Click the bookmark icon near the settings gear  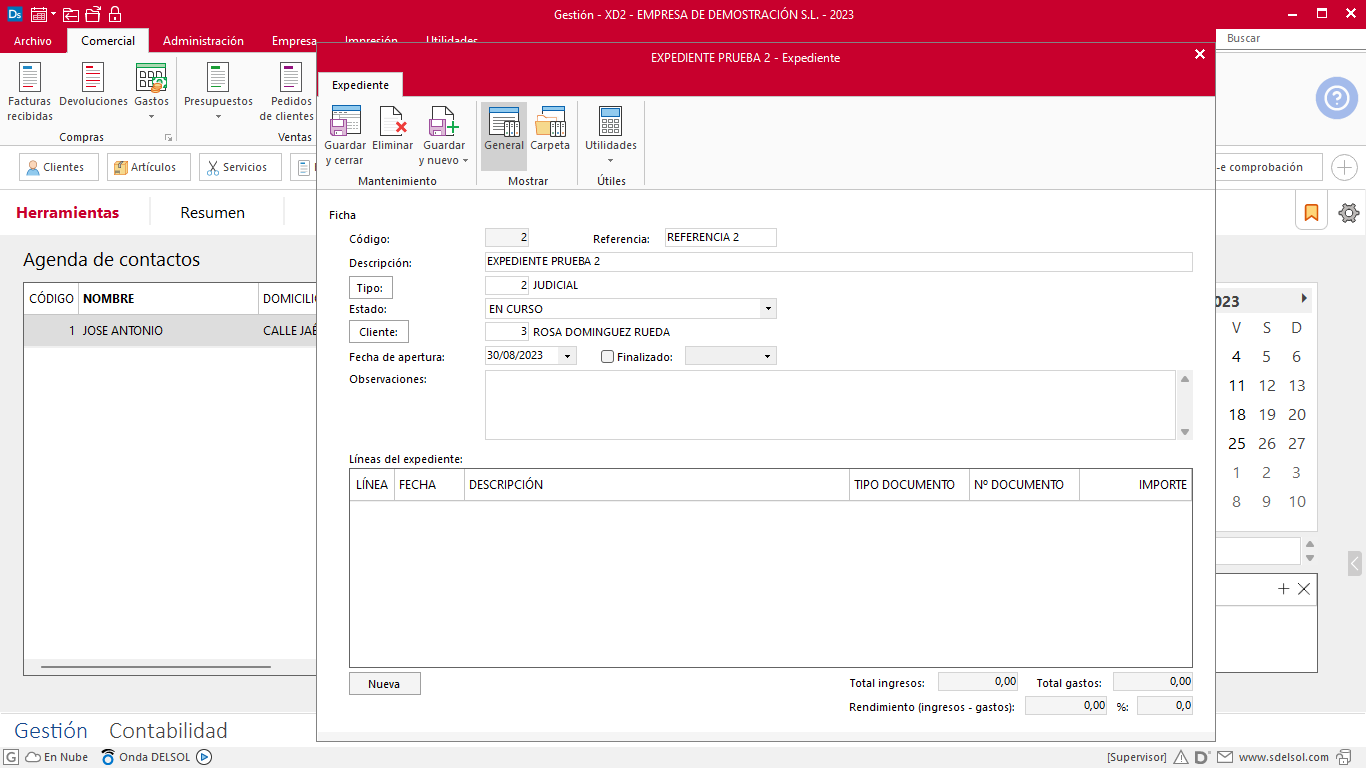1311,213
